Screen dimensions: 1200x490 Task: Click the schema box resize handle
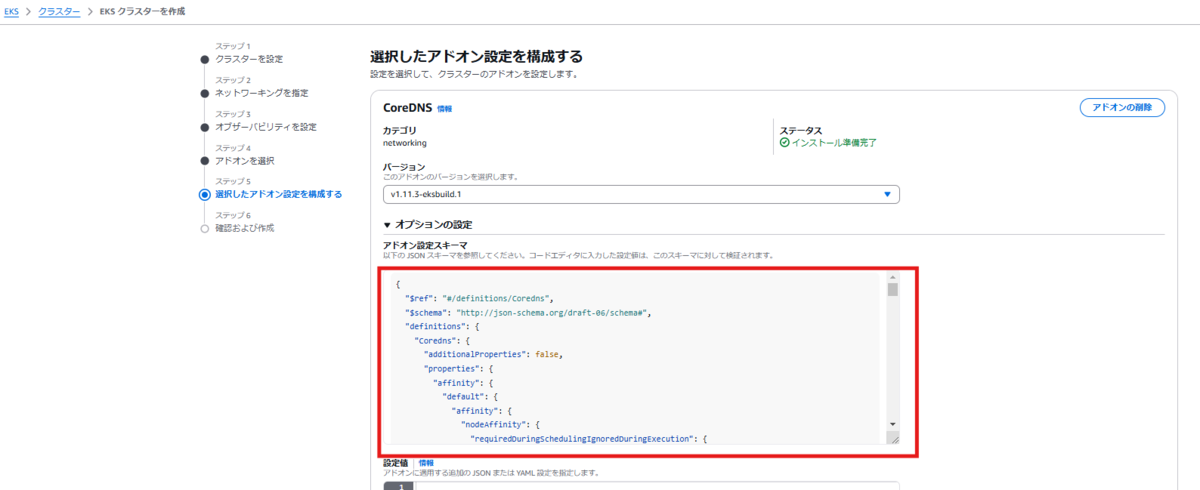(893, 439)
